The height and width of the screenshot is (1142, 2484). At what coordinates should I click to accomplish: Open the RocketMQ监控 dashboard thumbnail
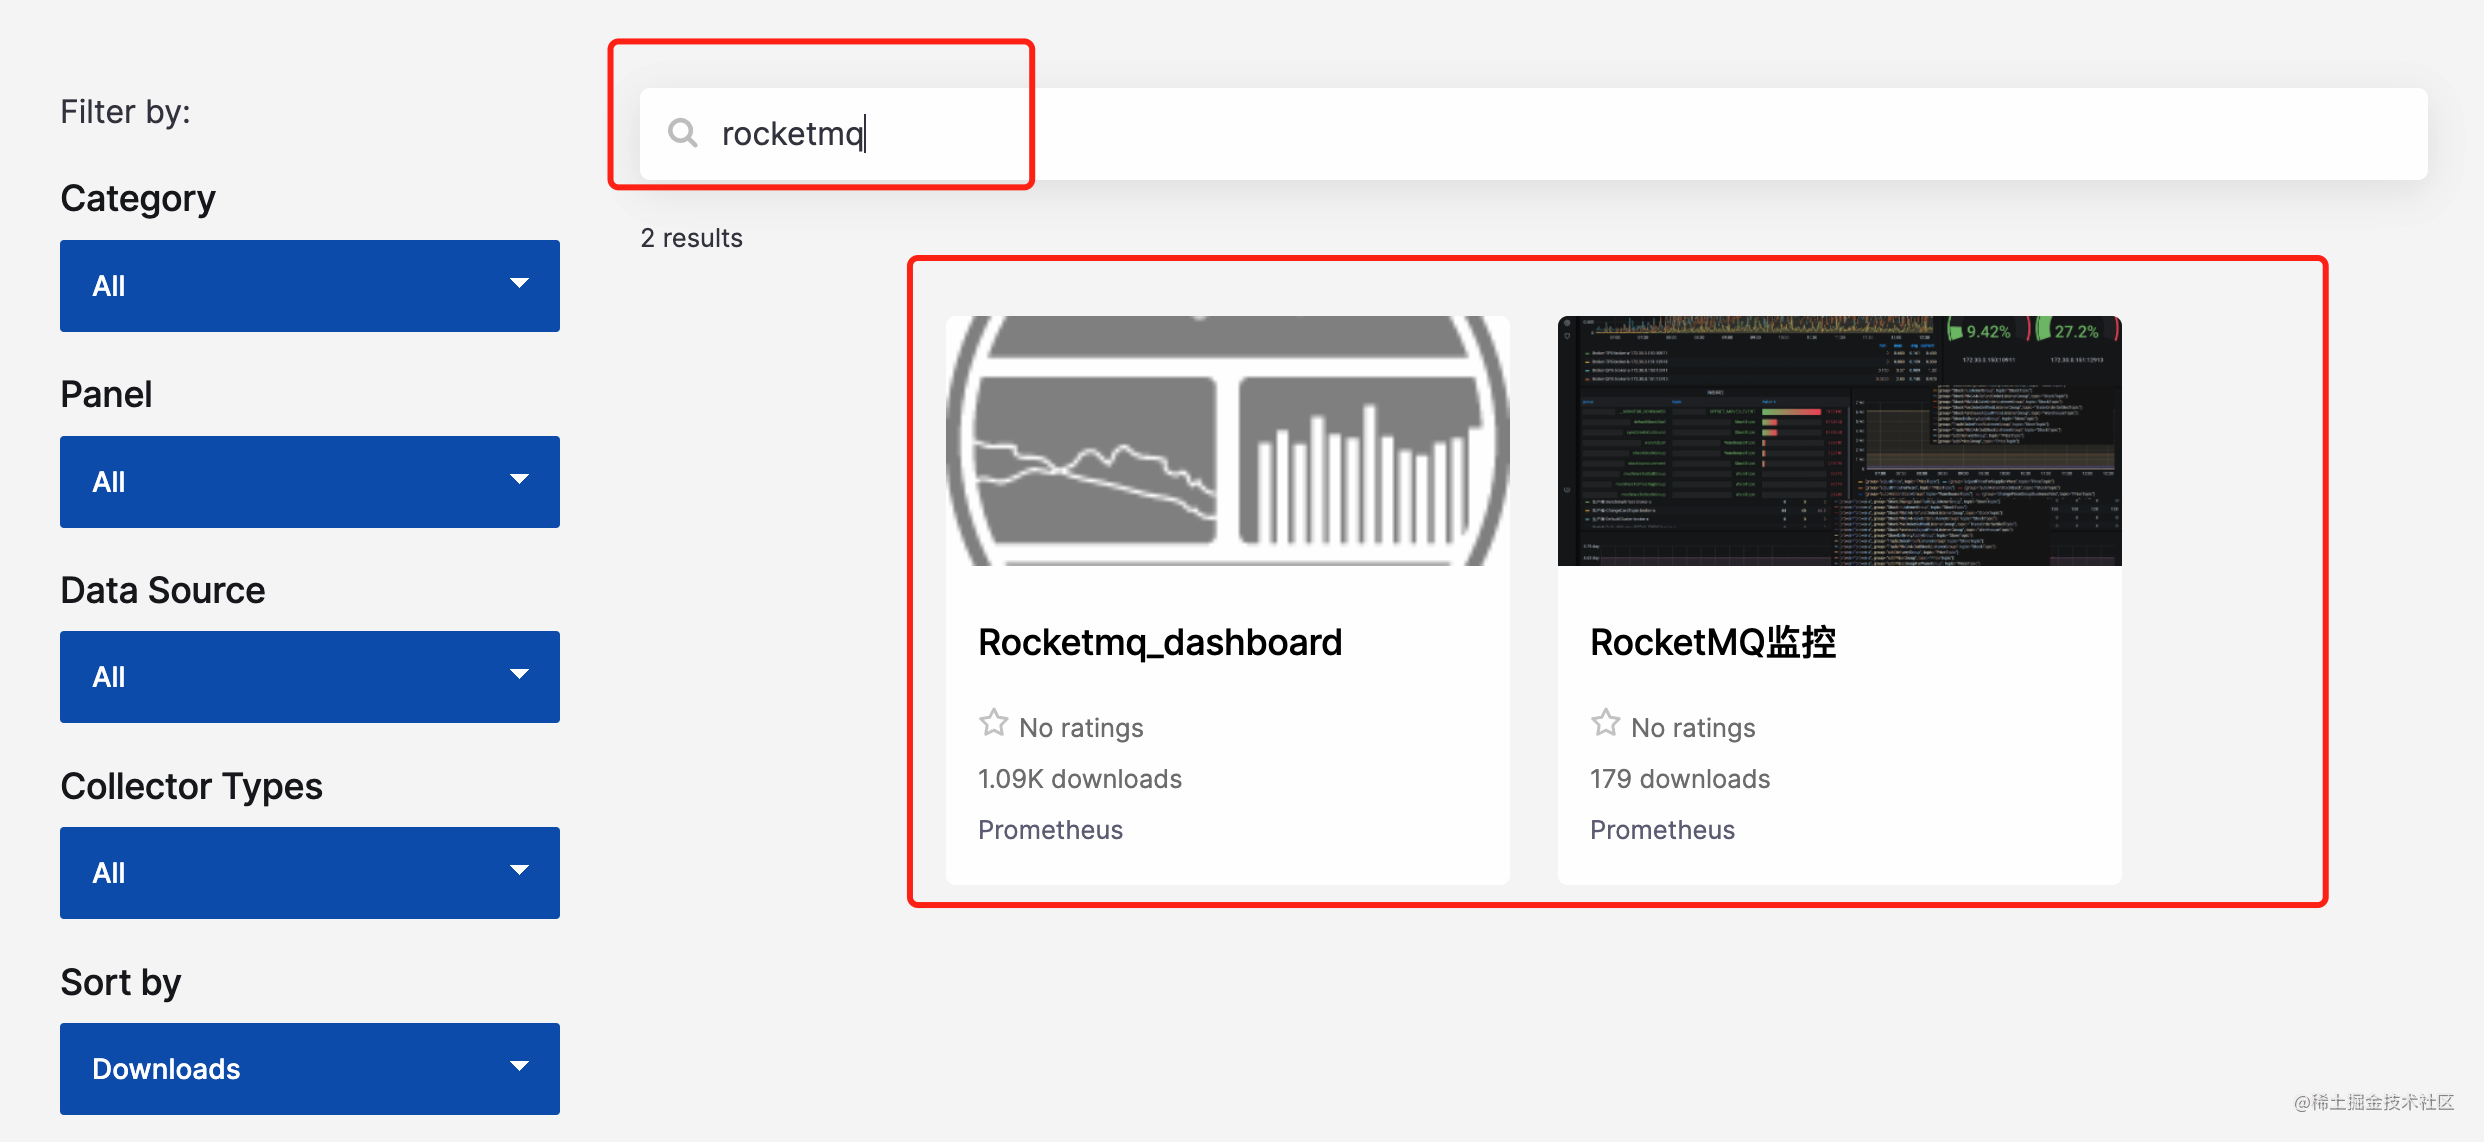click(1840, 441)
